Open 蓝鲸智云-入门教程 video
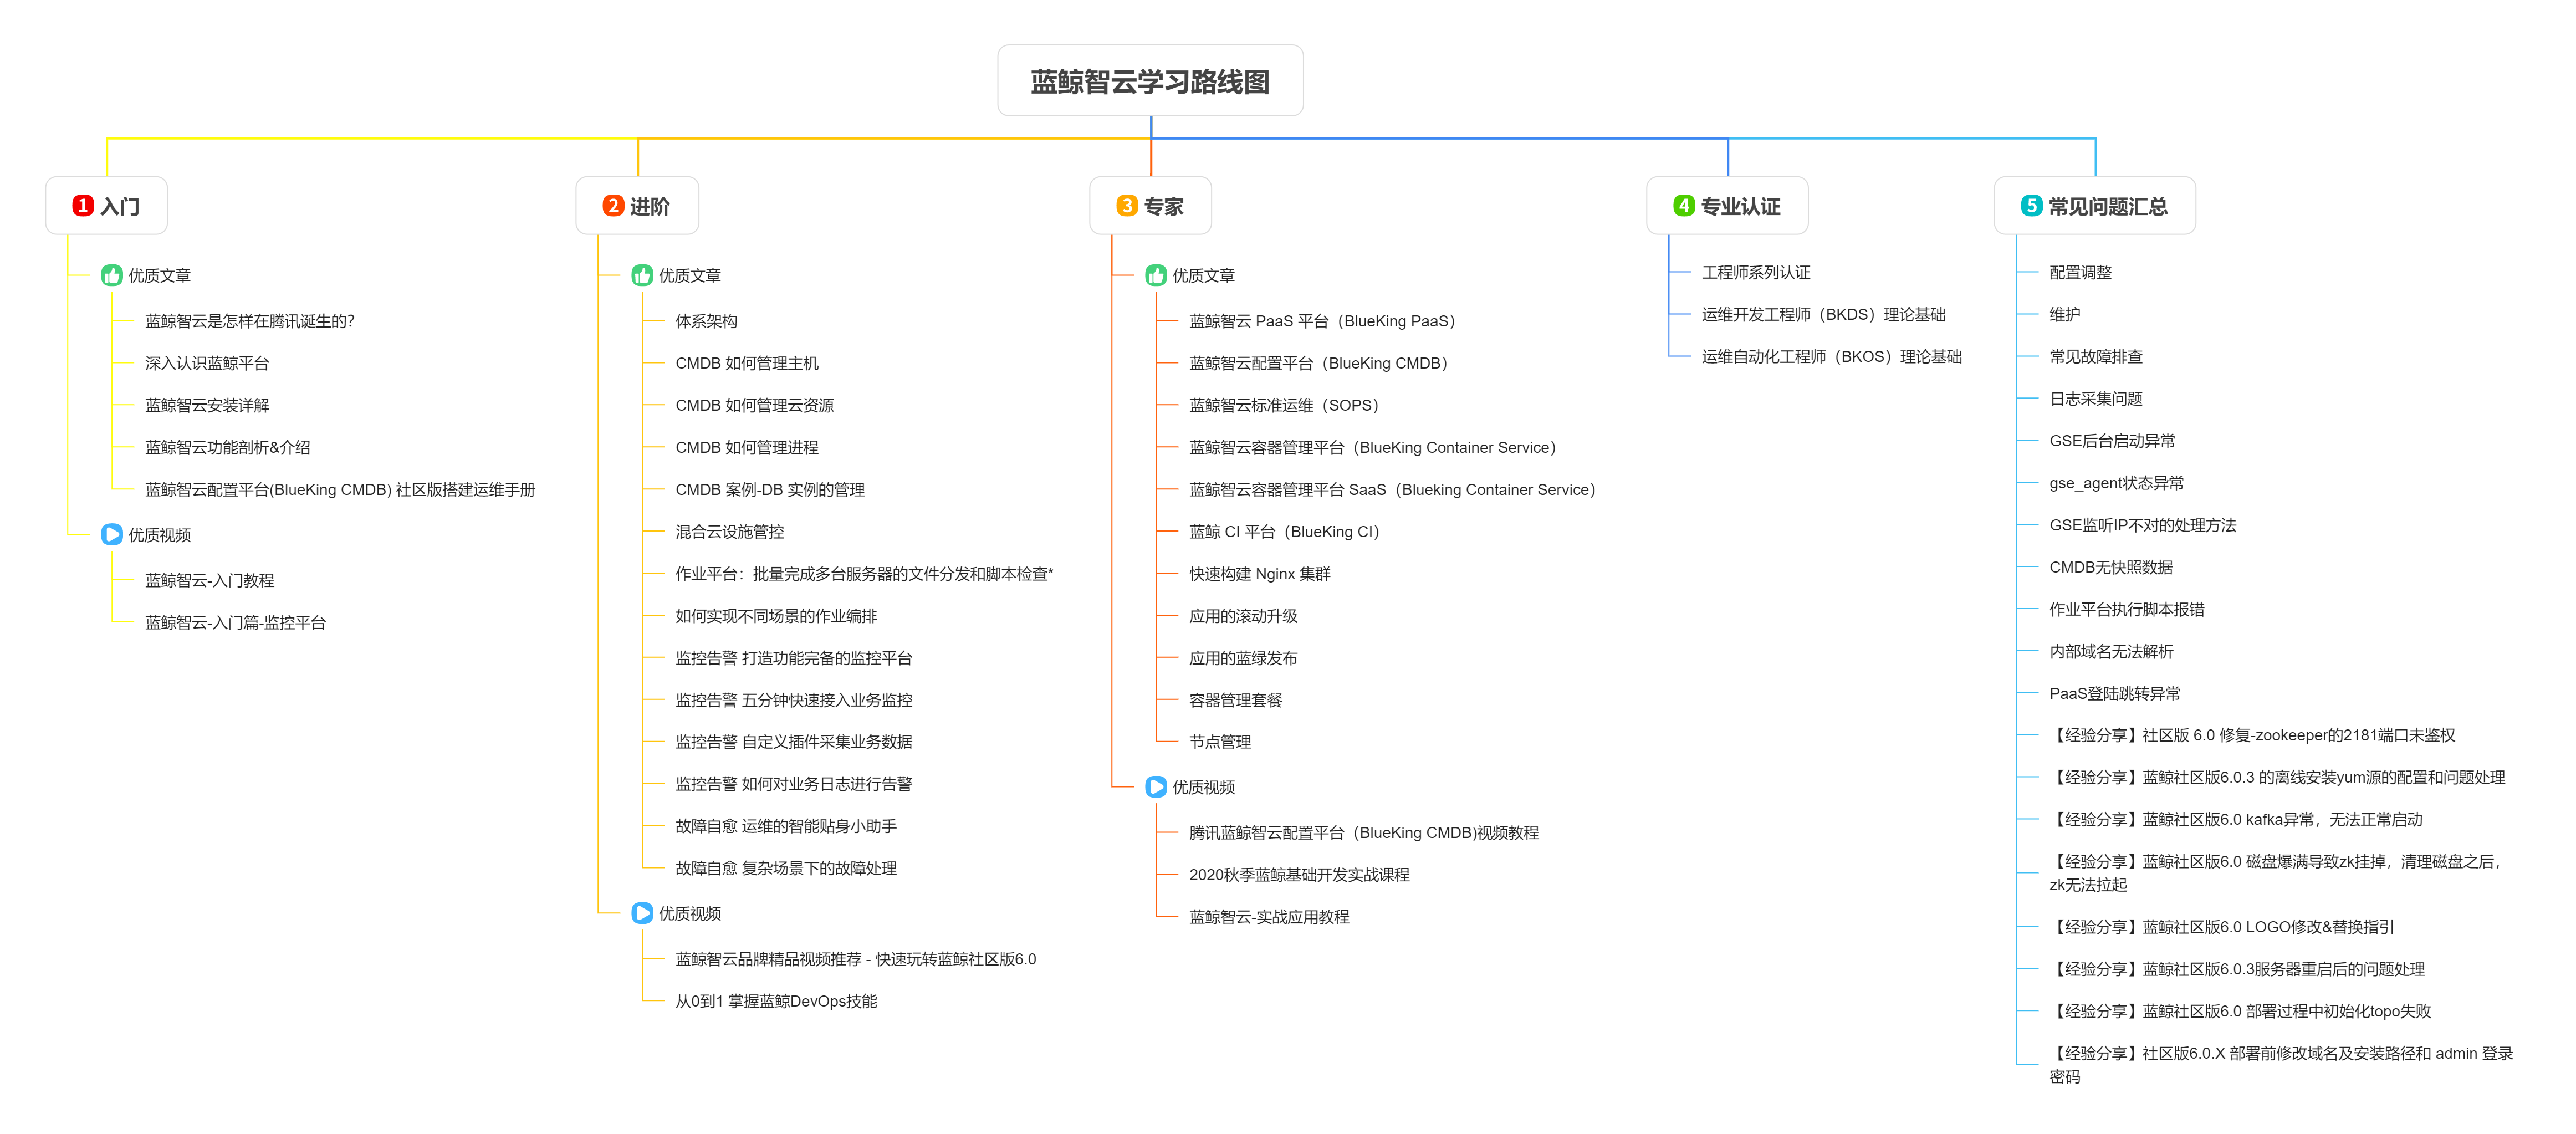Screen dimensions: 2576x1134 pos(209,580)
